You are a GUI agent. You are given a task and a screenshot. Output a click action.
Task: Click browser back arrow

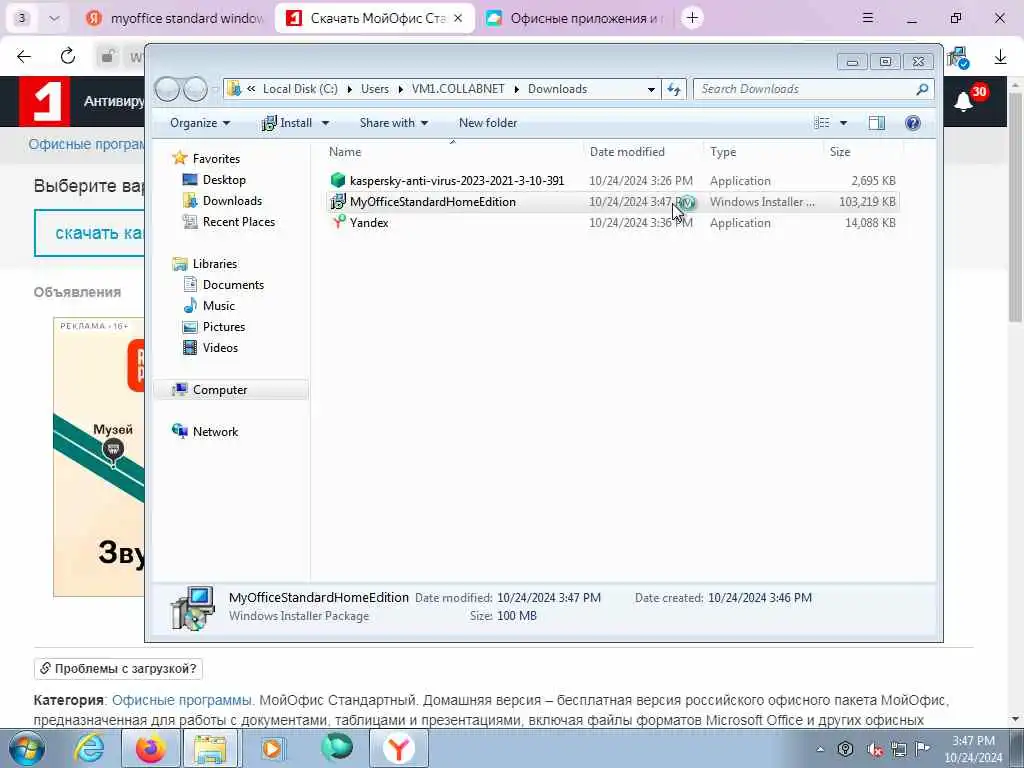click(x=24, y=57)
